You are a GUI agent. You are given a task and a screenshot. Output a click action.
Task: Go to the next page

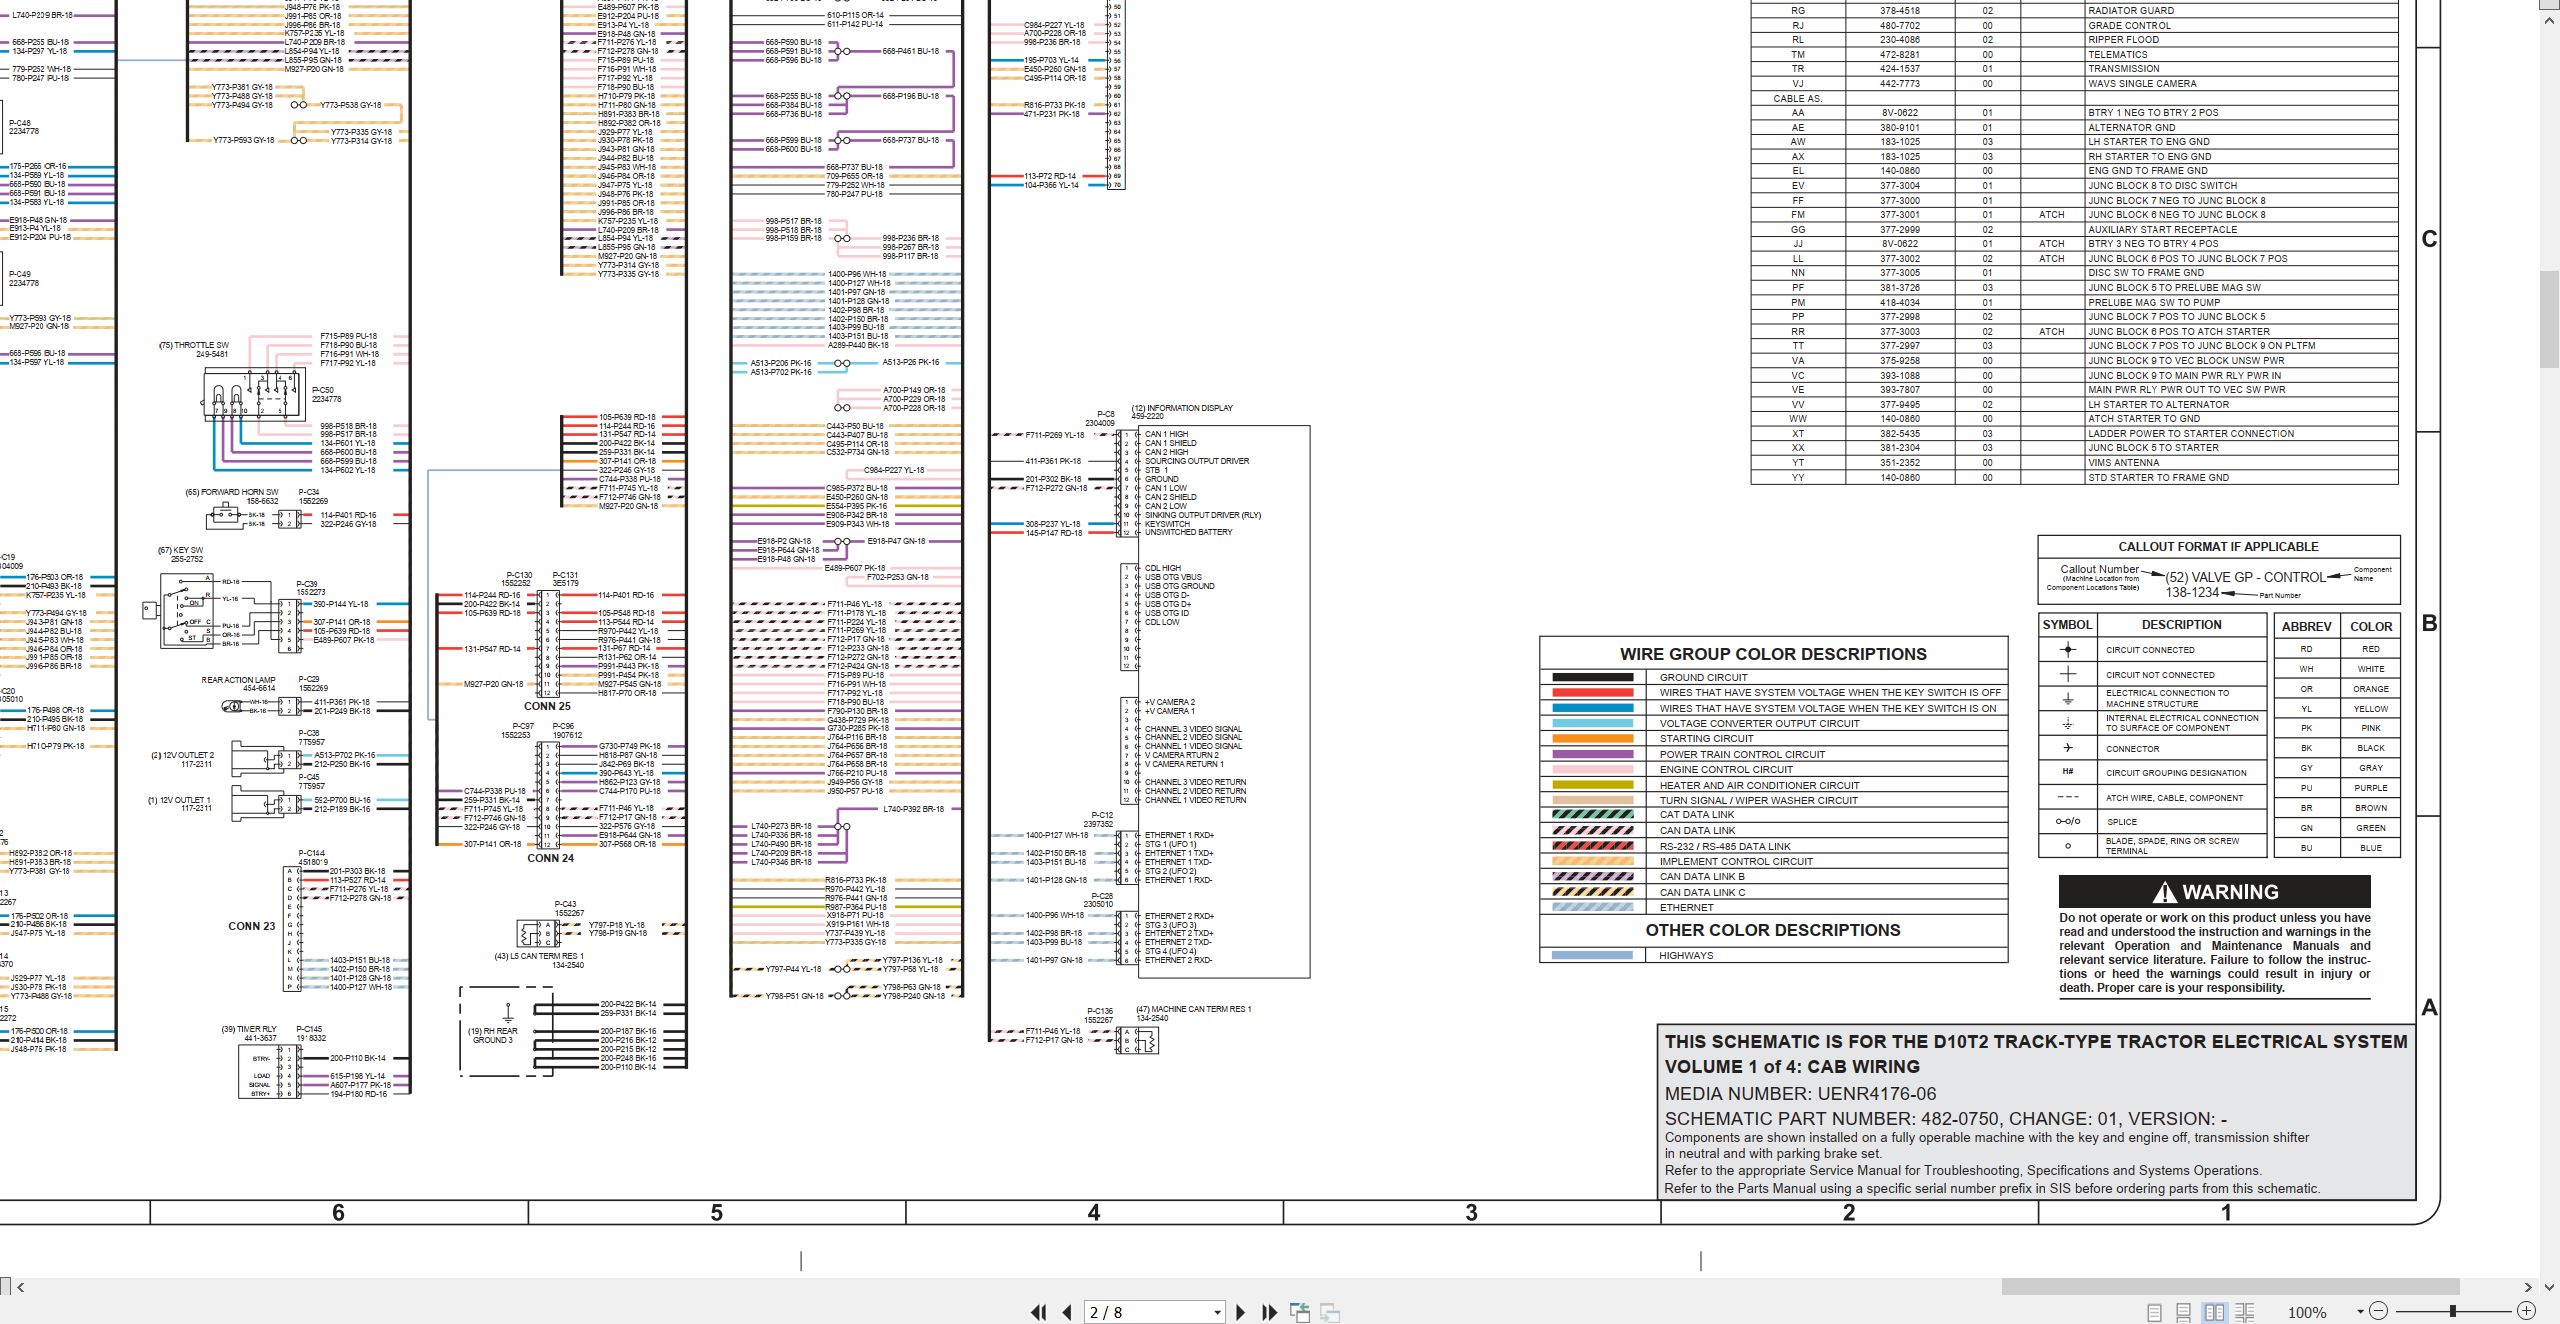pos(1241,1312)
